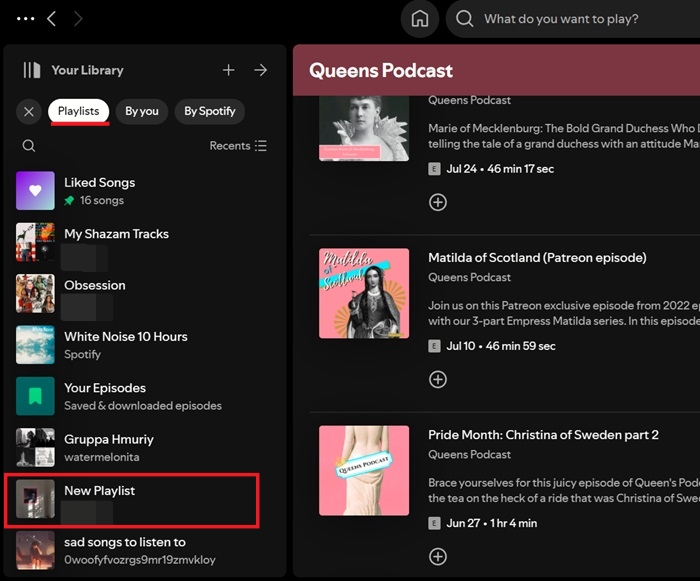Open the Obsession playlist

coord(143,293)
